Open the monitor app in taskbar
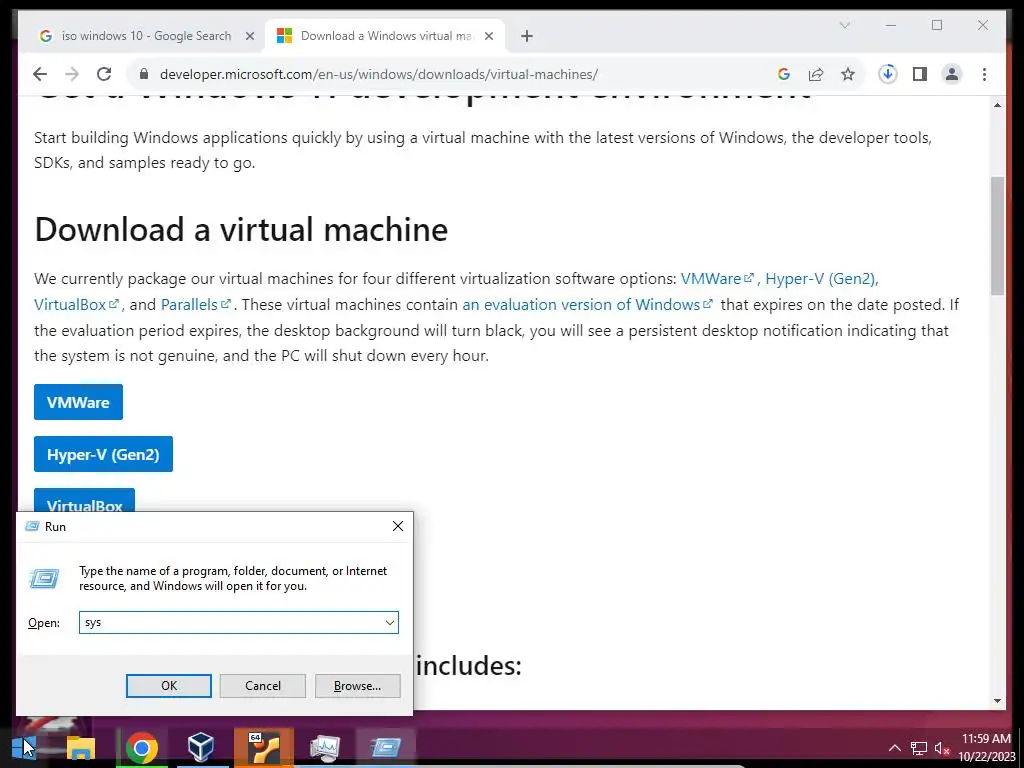This screenshot has height=768, width=1024. point(325,748)
